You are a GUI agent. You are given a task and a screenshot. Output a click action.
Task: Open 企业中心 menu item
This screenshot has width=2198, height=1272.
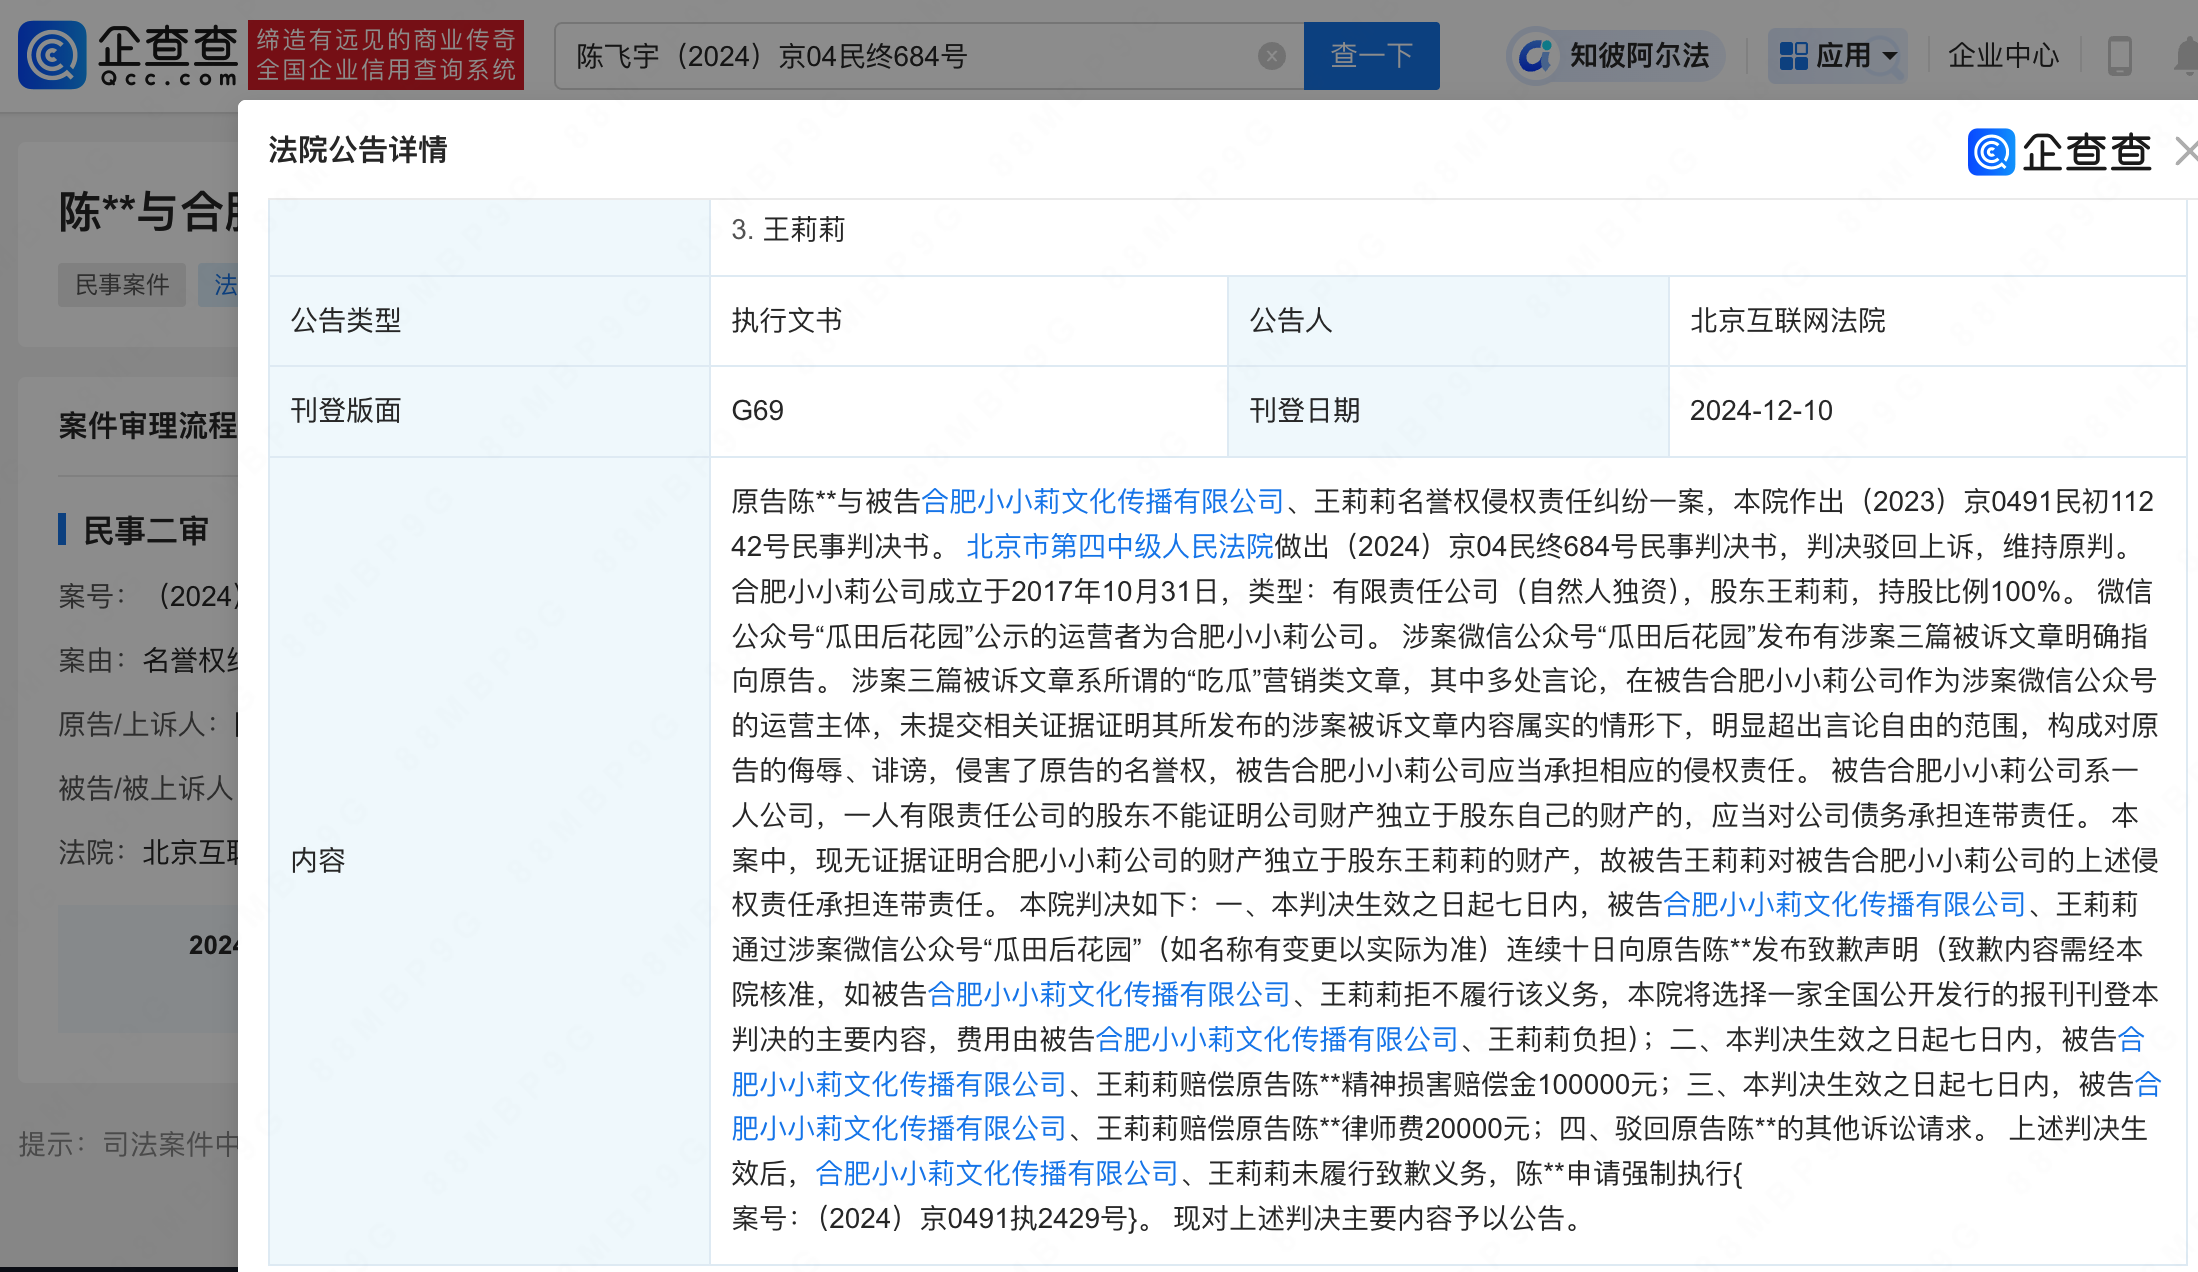(2003, 56)
